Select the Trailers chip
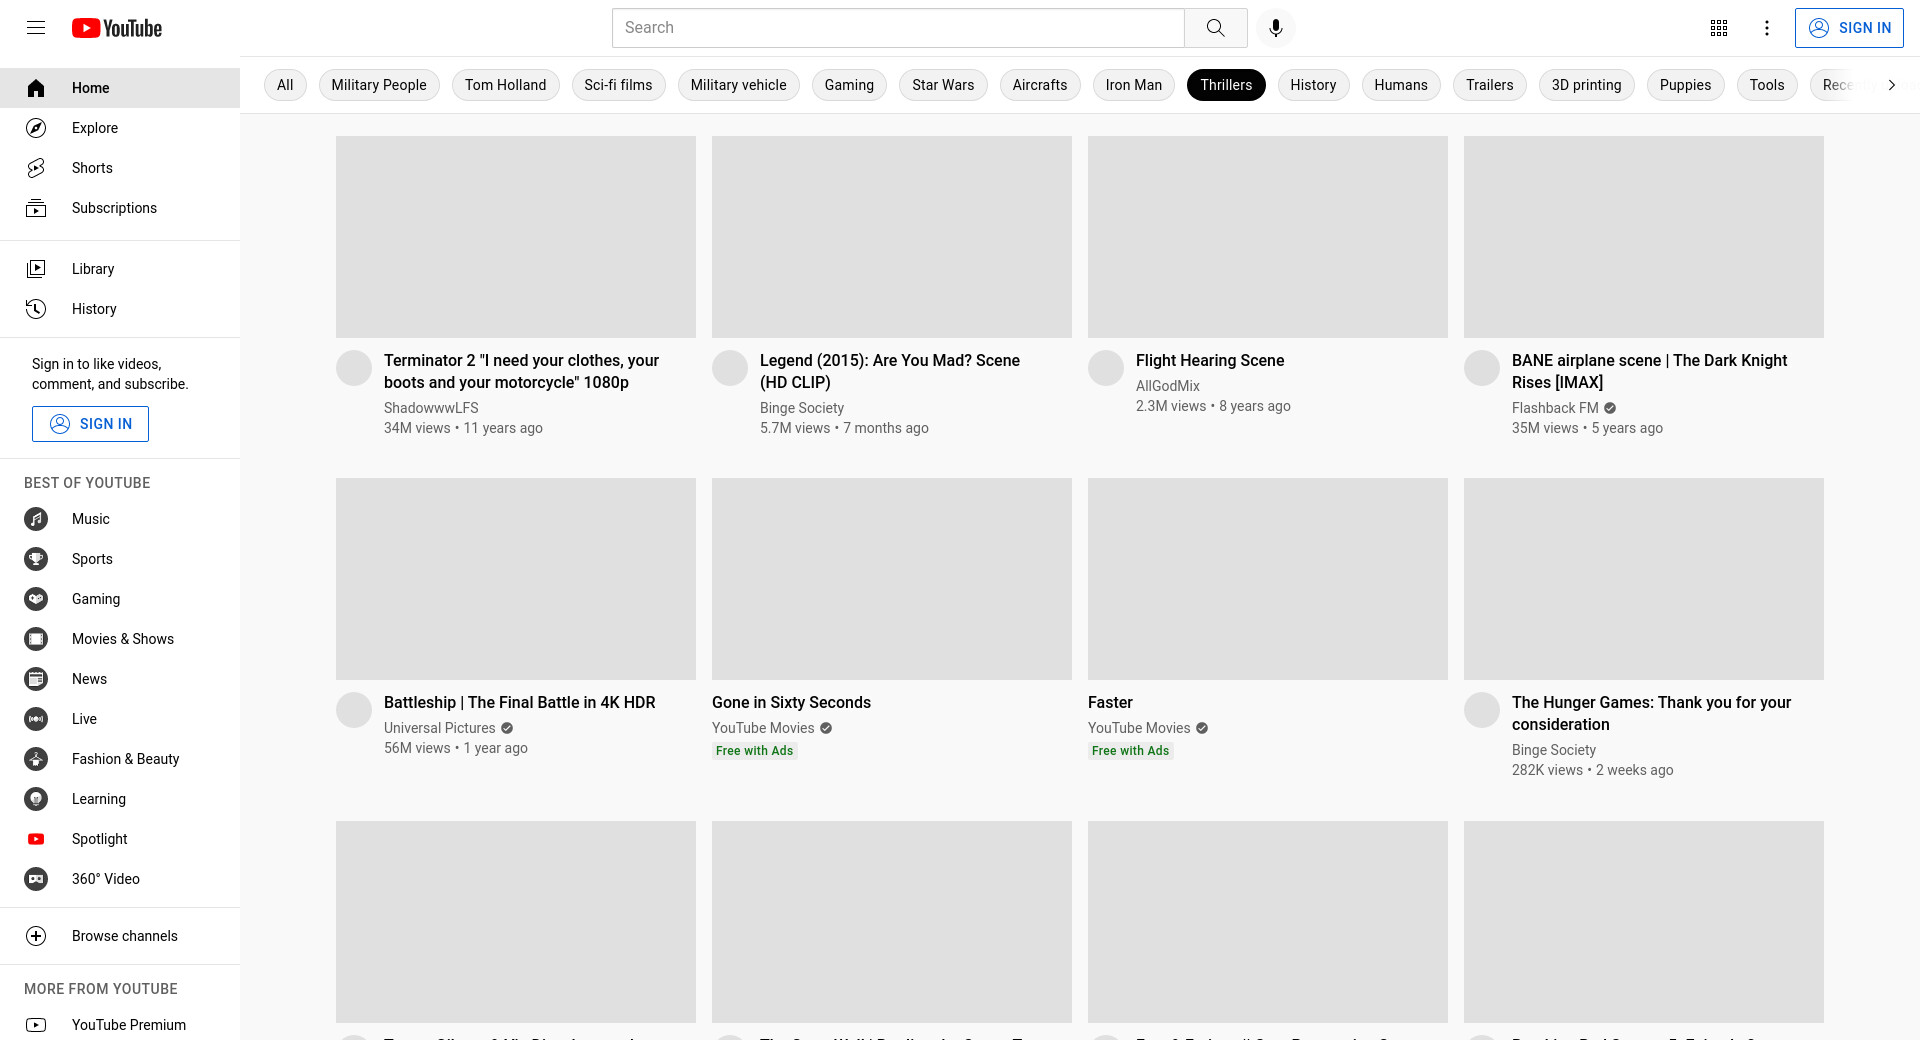The image size is (1920, 1040). (x=1490, y=85)
